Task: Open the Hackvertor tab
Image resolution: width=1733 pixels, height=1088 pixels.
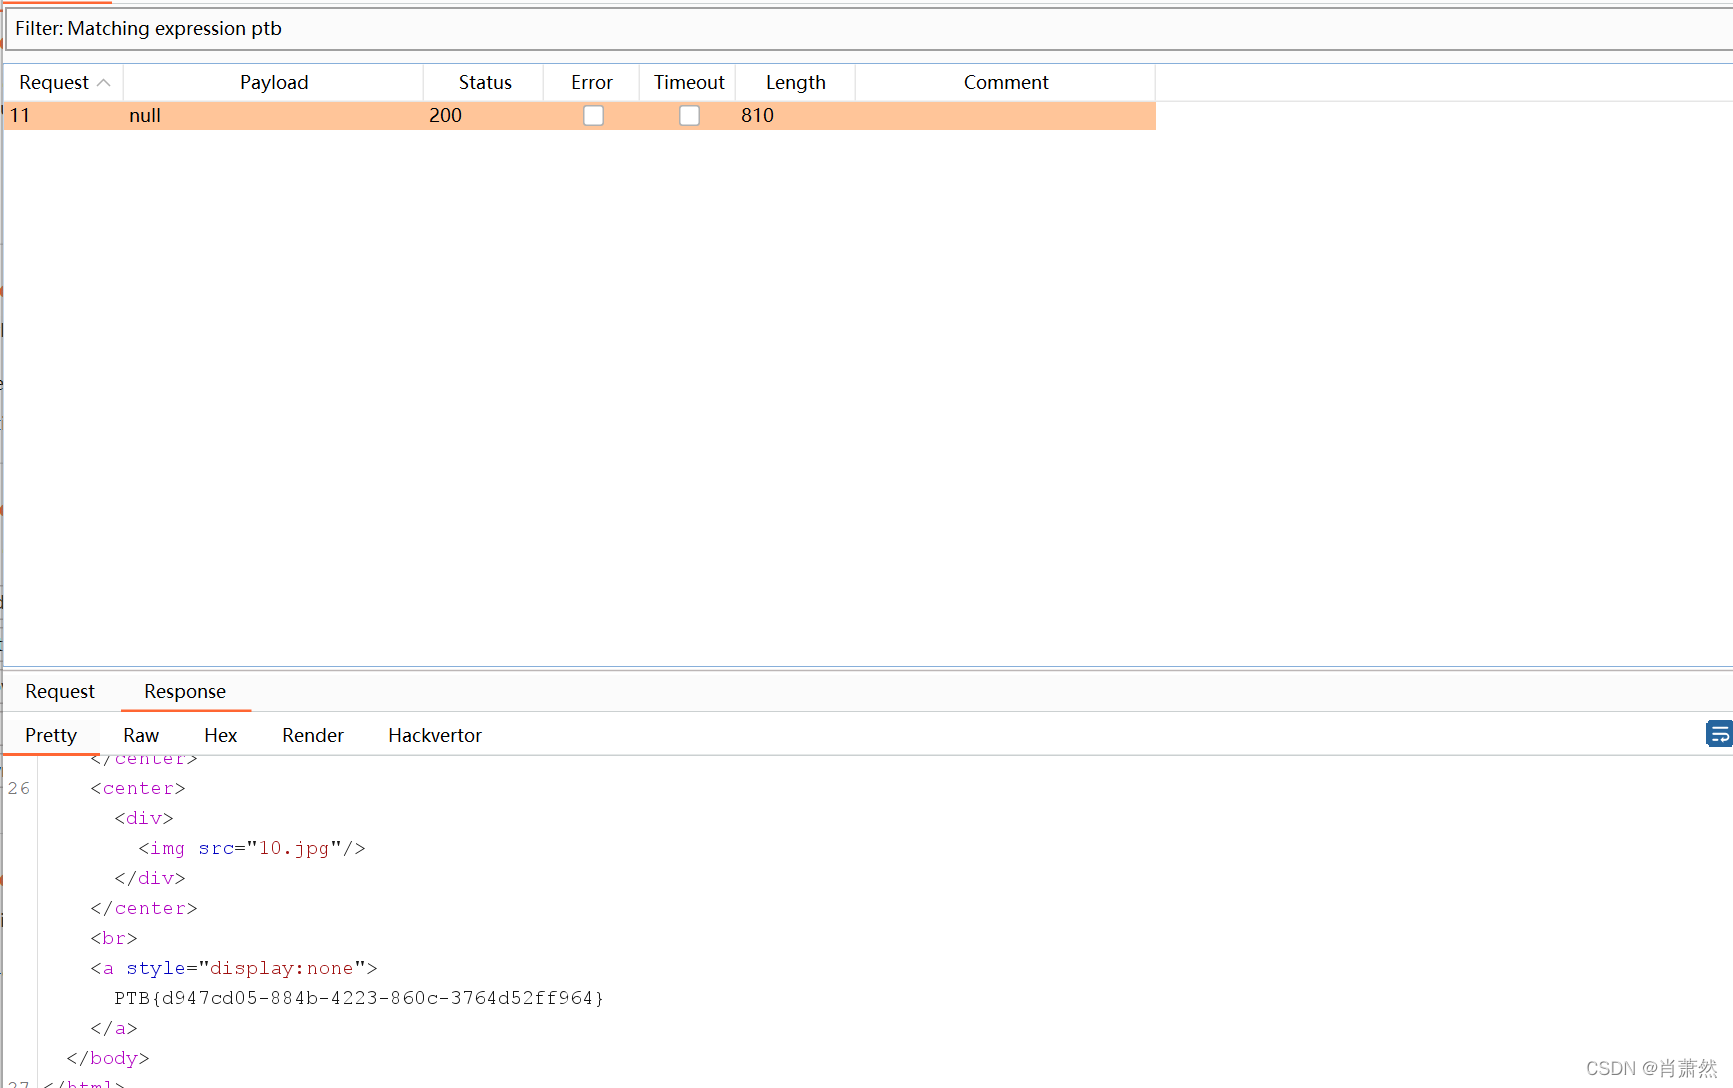Action: pyautogui.click(x=435, y=735)
